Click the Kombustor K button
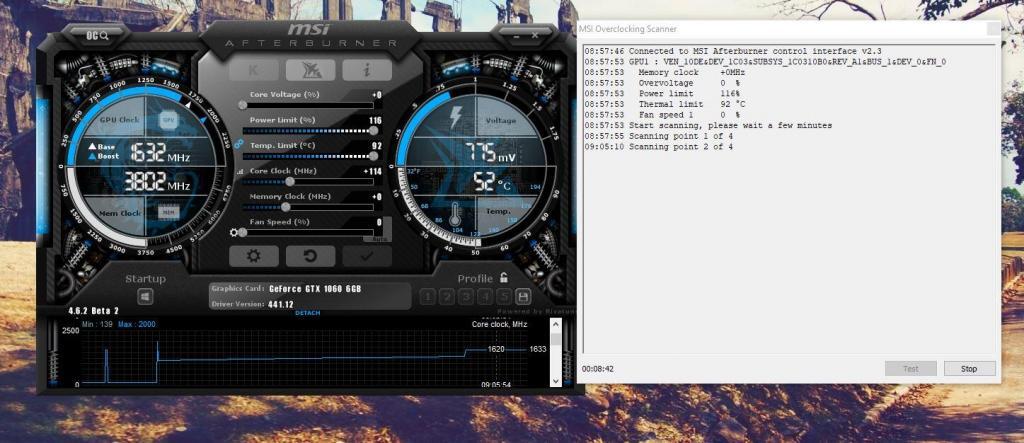Viewport: 1024px width, 443px height. click(x=254, y=70)
